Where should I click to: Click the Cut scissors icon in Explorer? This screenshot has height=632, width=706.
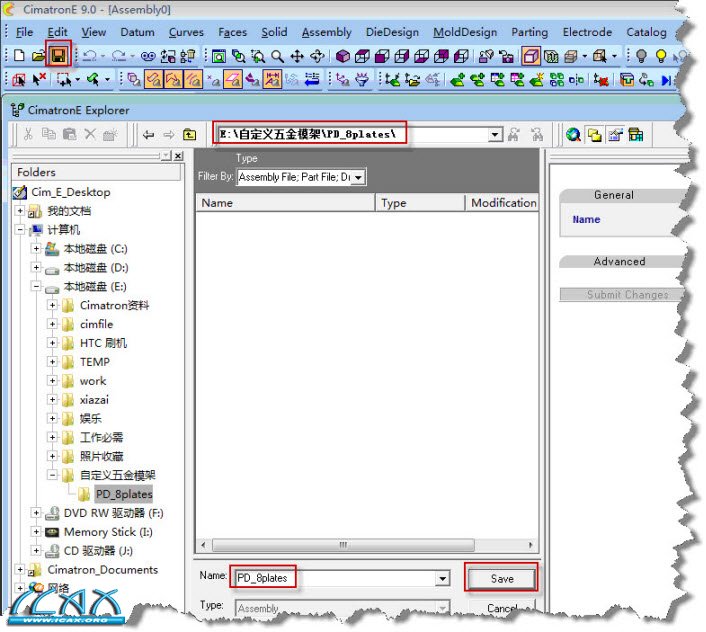(x=28, y=134)
